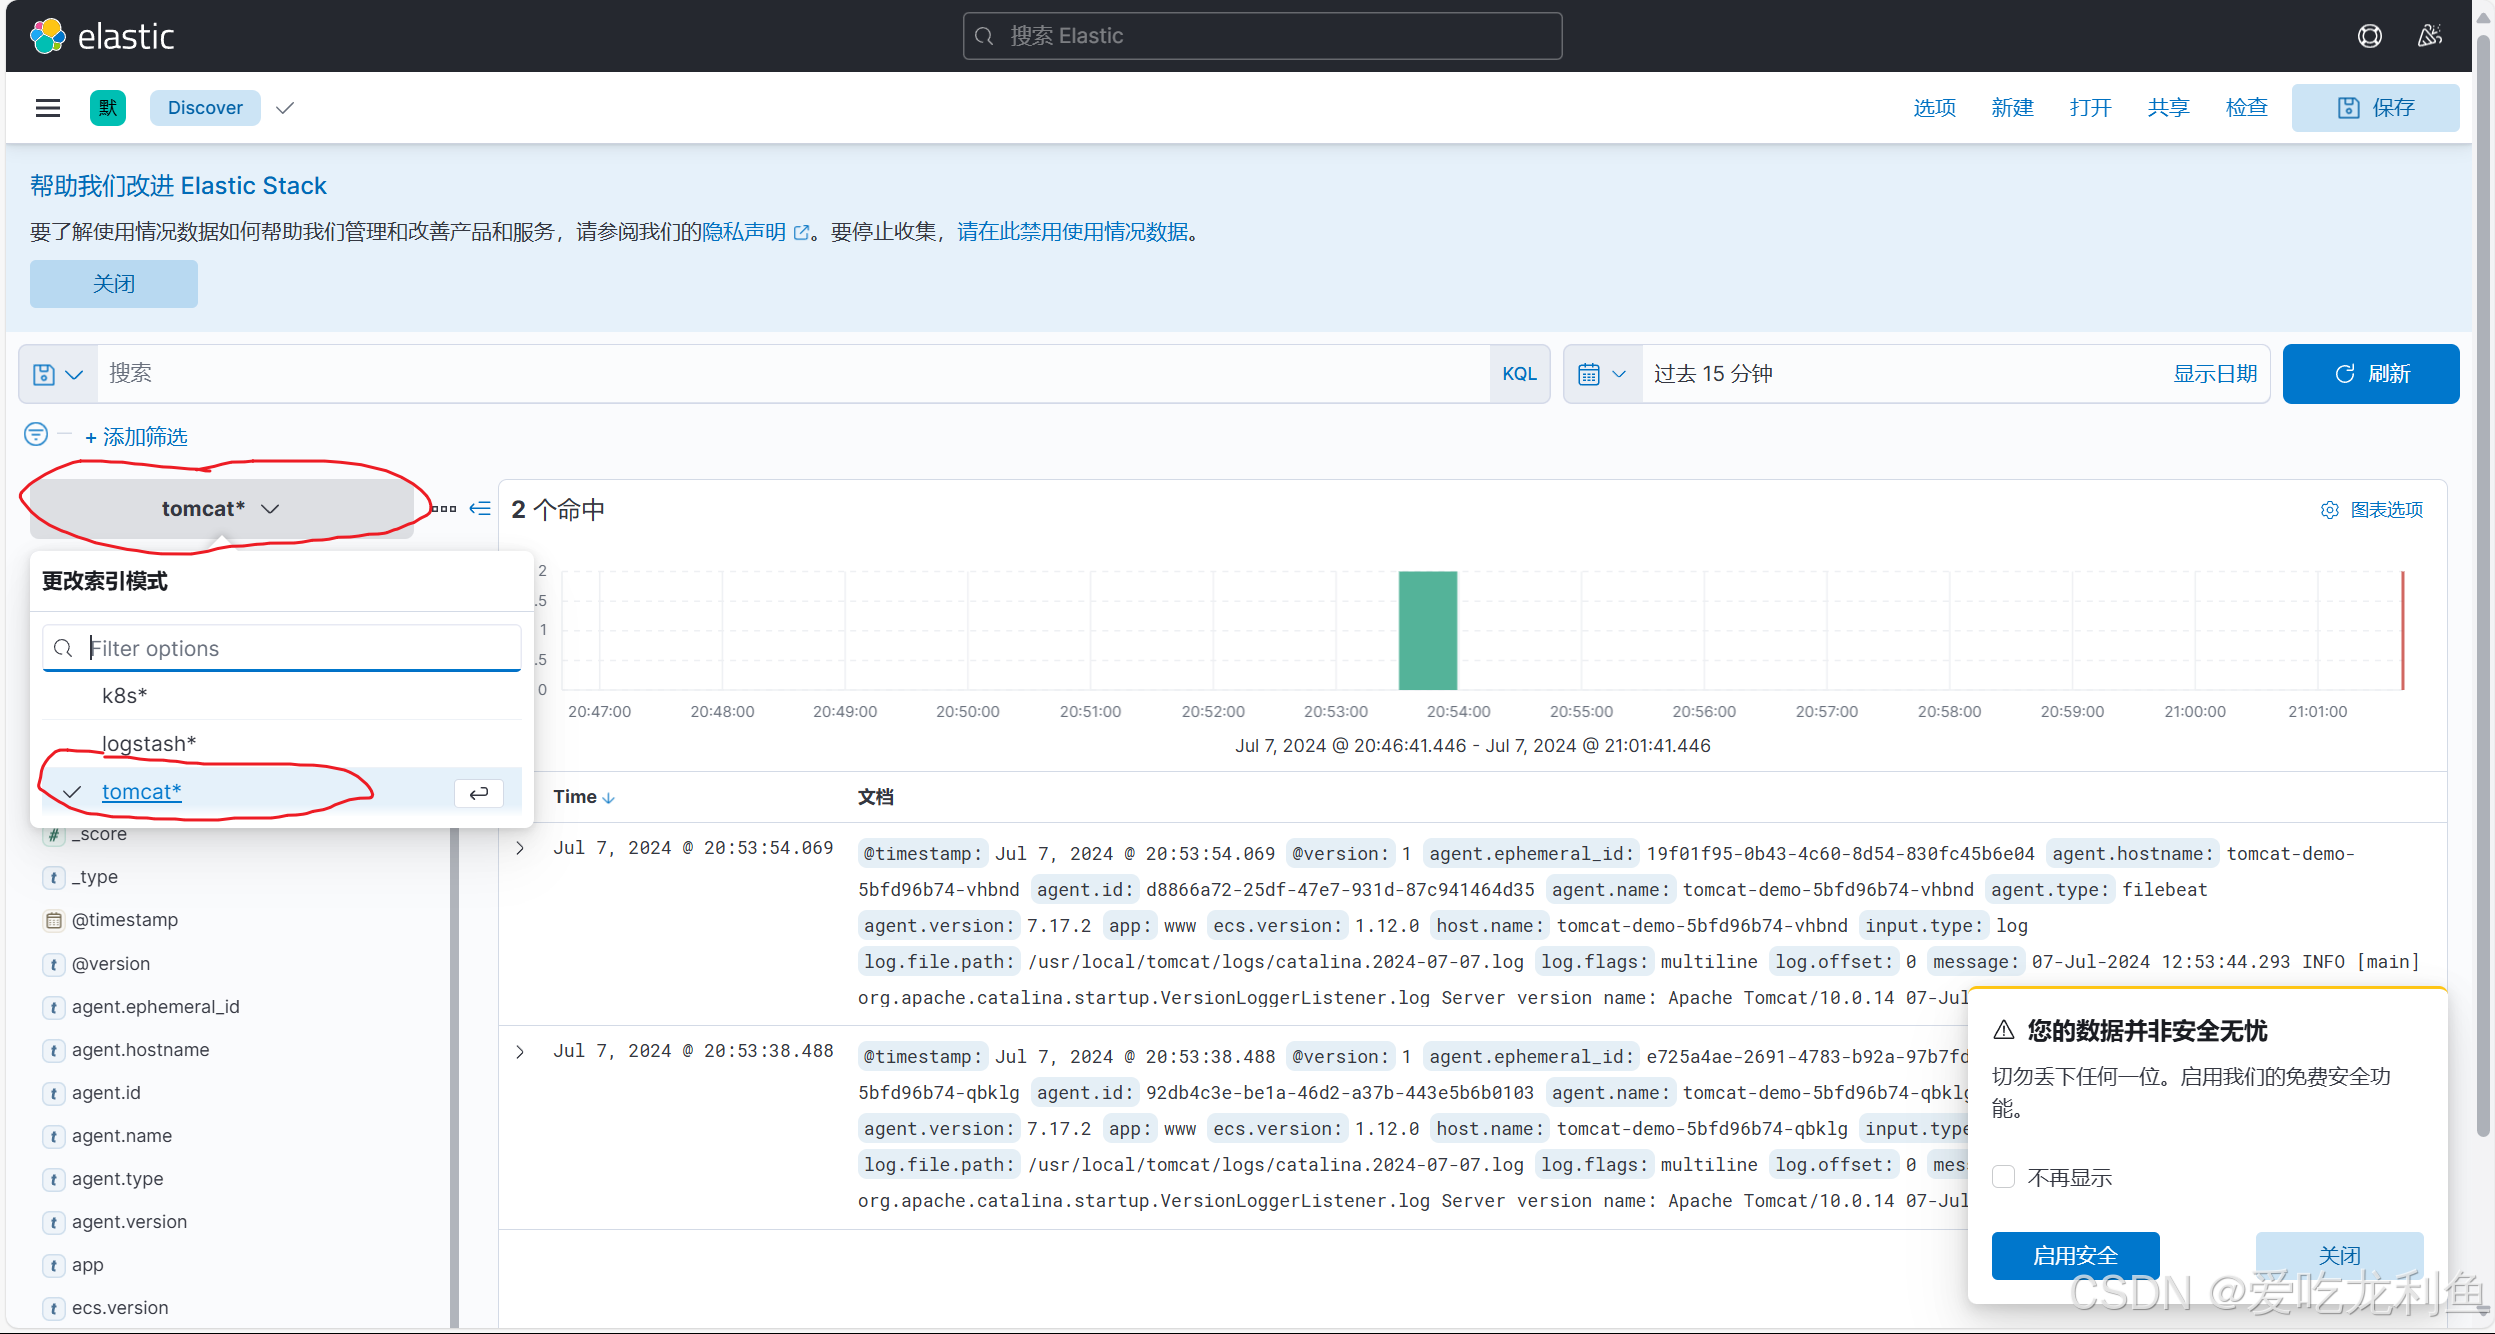Collapse the field sidebar arrow icon
The image size is (2495, 1334).
click(481, 509)
